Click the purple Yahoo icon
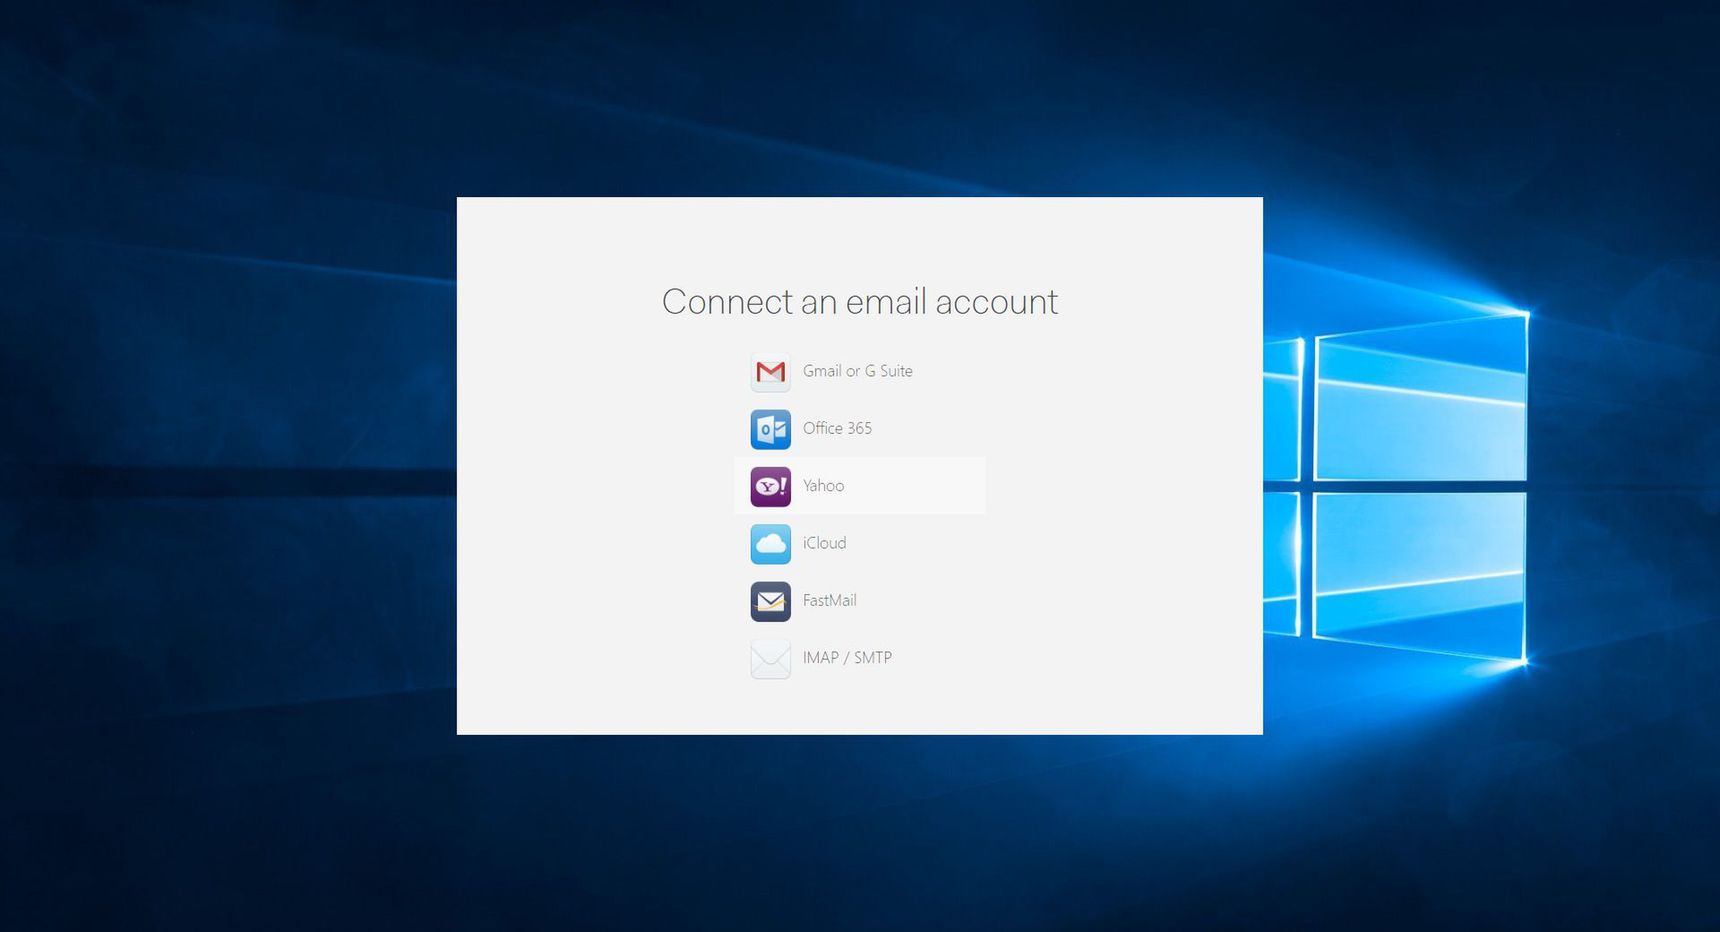 (x=770, y=486)
